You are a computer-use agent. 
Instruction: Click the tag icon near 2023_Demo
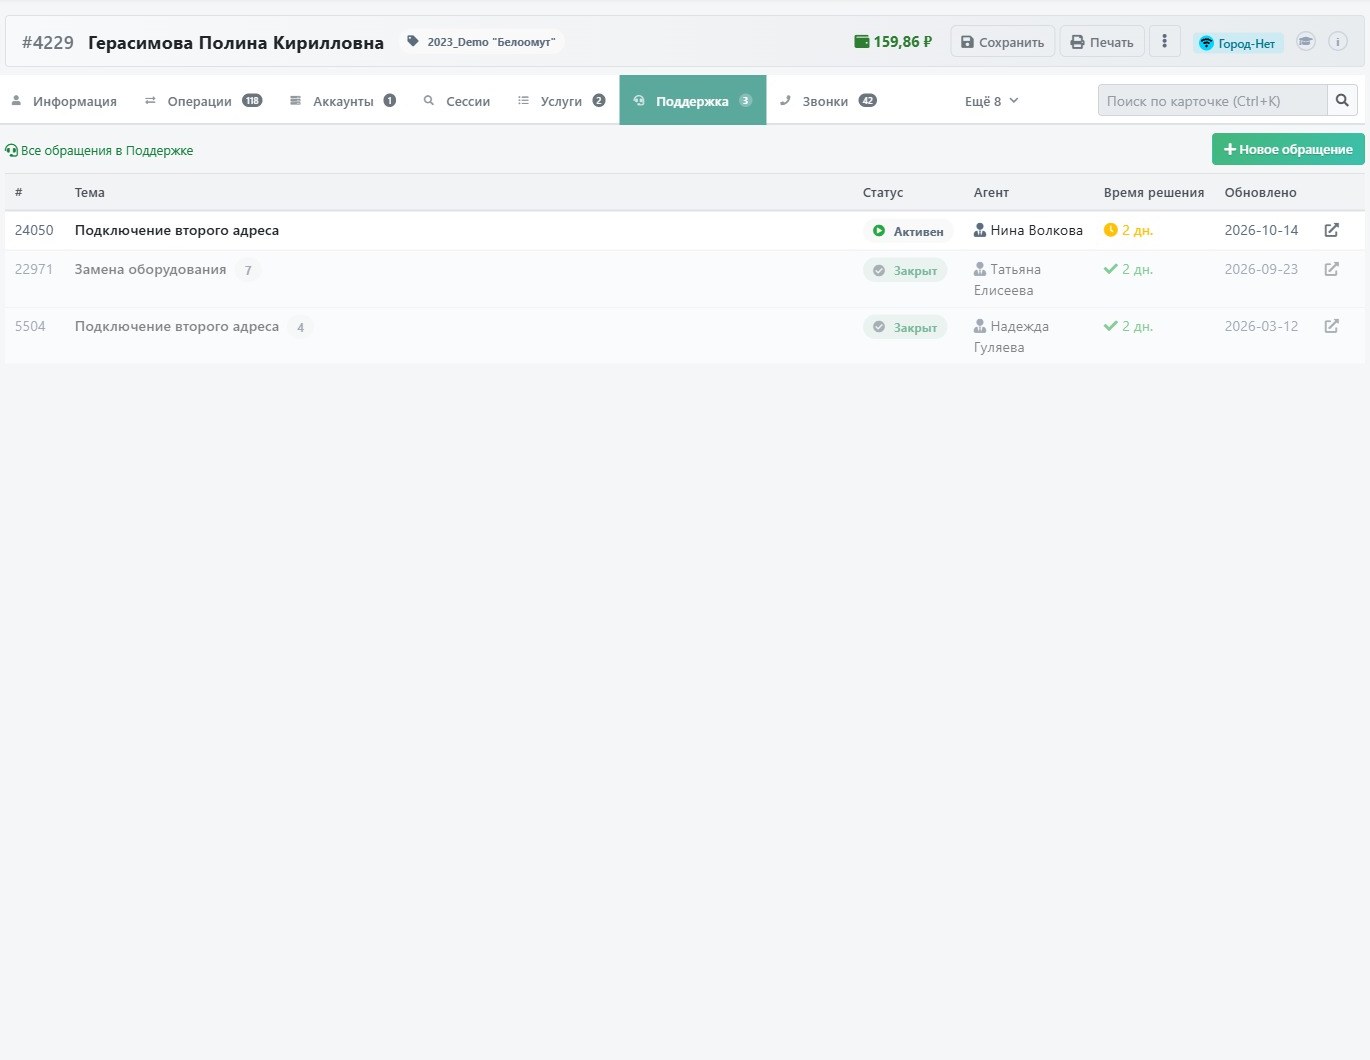[x=412, y=42]
